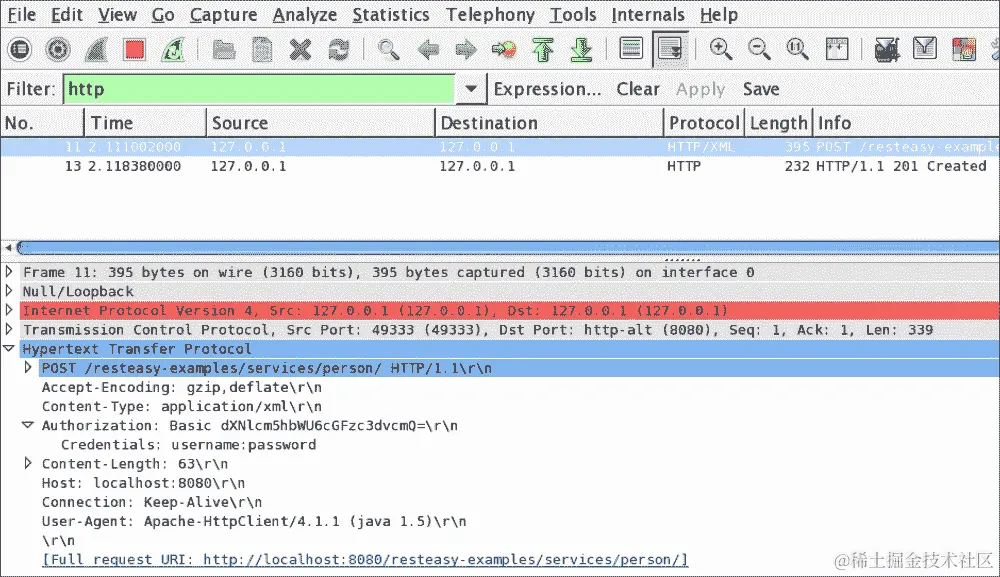
Task: Open the File menu
Action: click(x=21, y=14)
